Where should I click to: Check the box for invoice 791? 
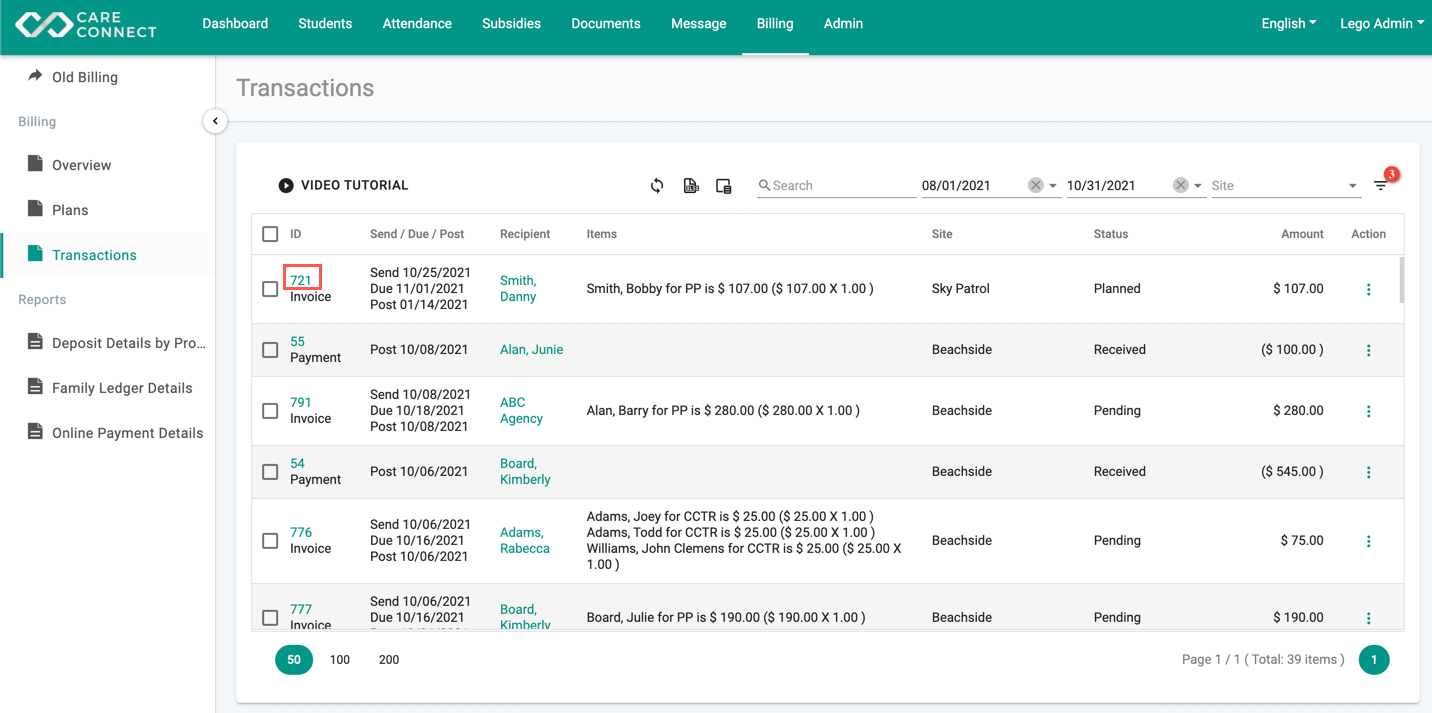[x=270, y=411]
